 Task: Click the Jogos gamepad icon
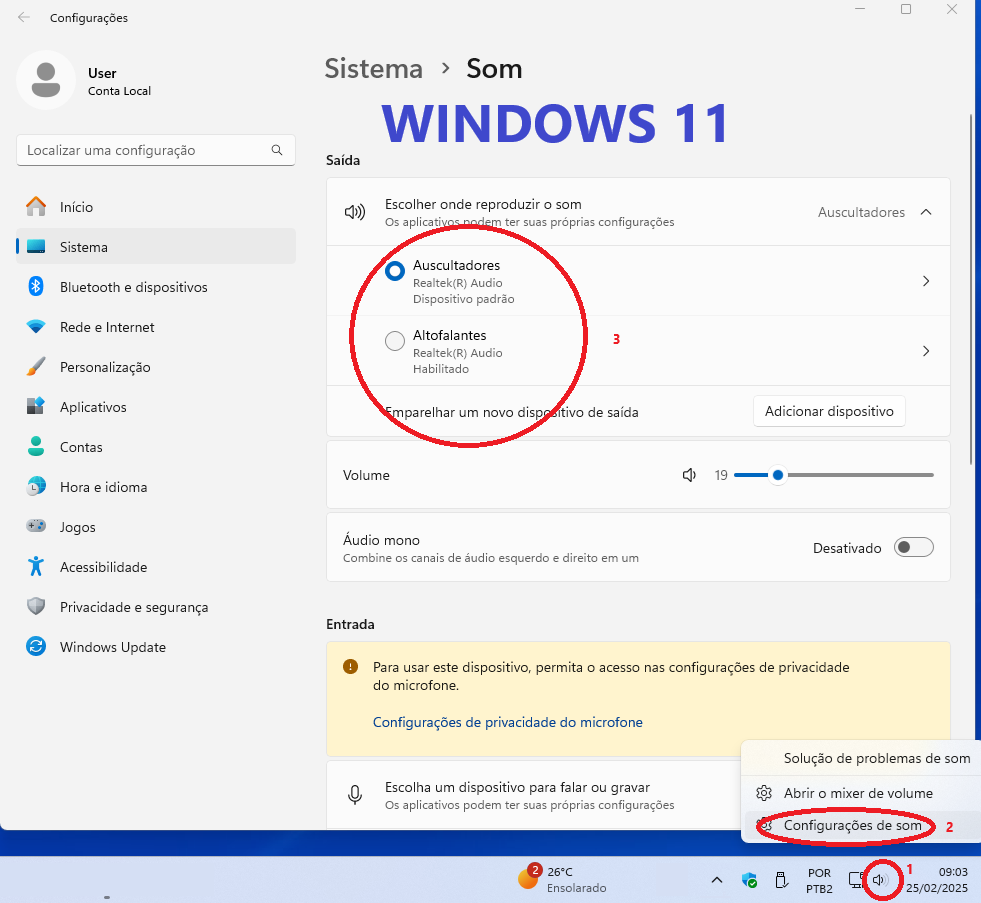[36, 526]
